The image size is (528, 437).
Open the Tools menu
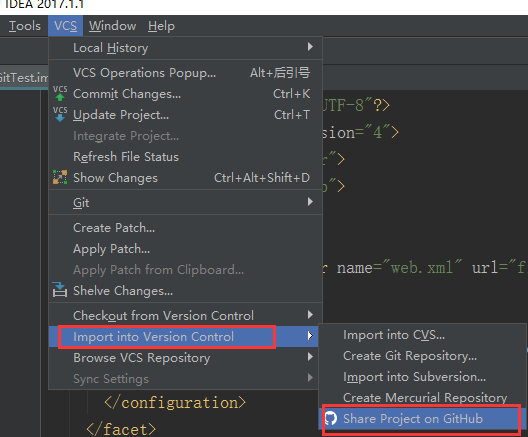pyautogui.click(x=25, y=26)
